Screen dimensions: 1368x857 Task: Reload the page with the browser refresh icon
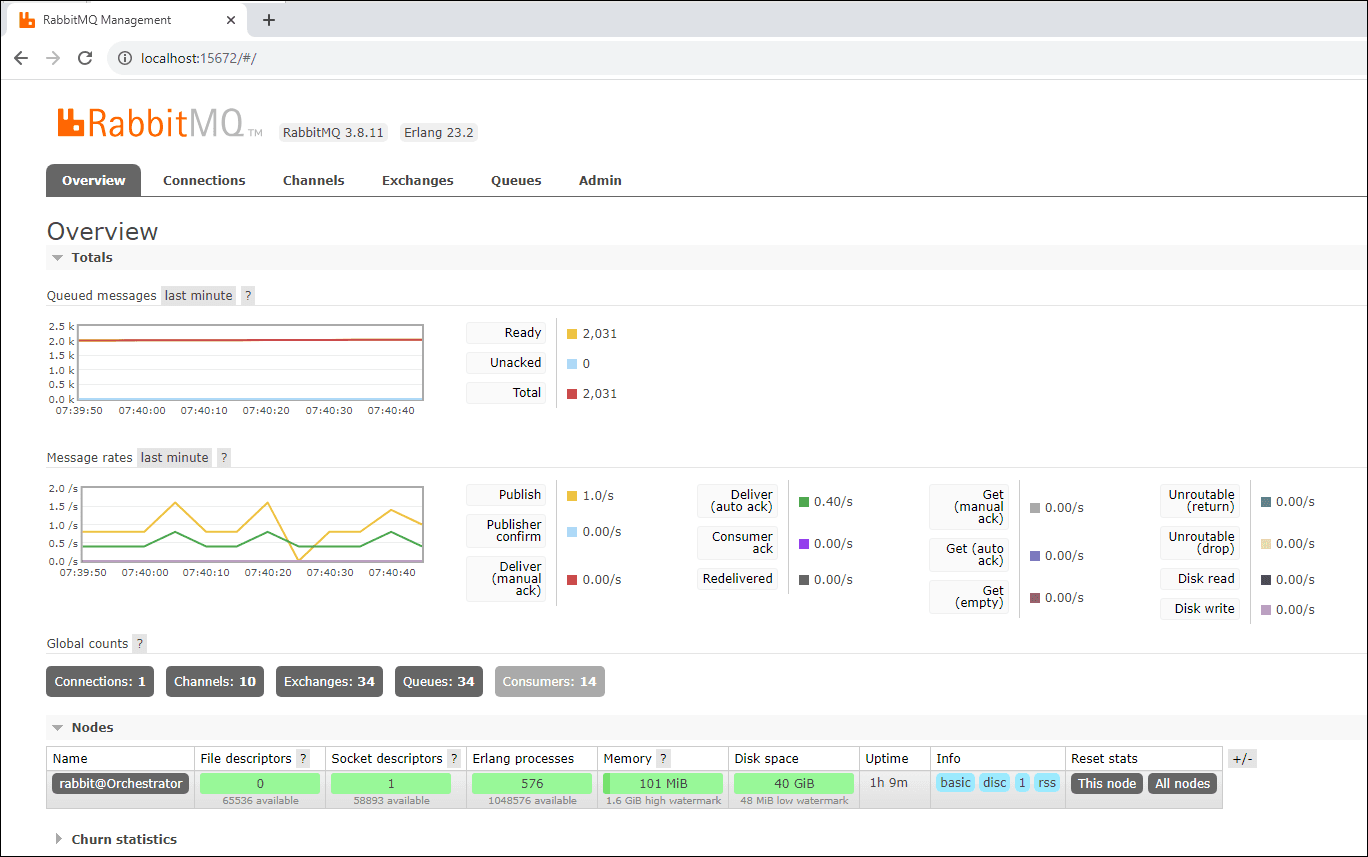[x=85, y=58]
